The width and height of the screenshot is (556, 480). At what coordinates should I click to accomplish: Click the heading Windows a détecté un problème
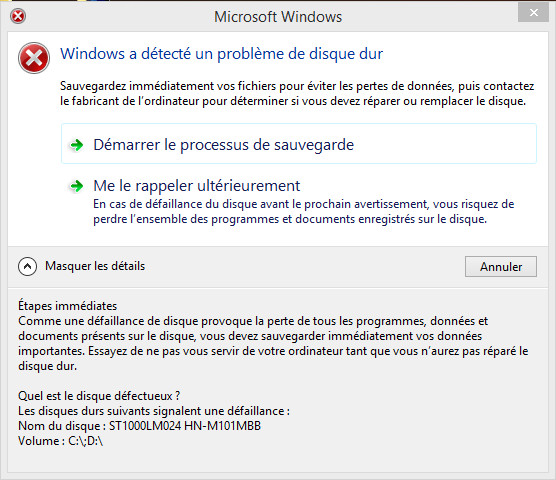point(221,54)
